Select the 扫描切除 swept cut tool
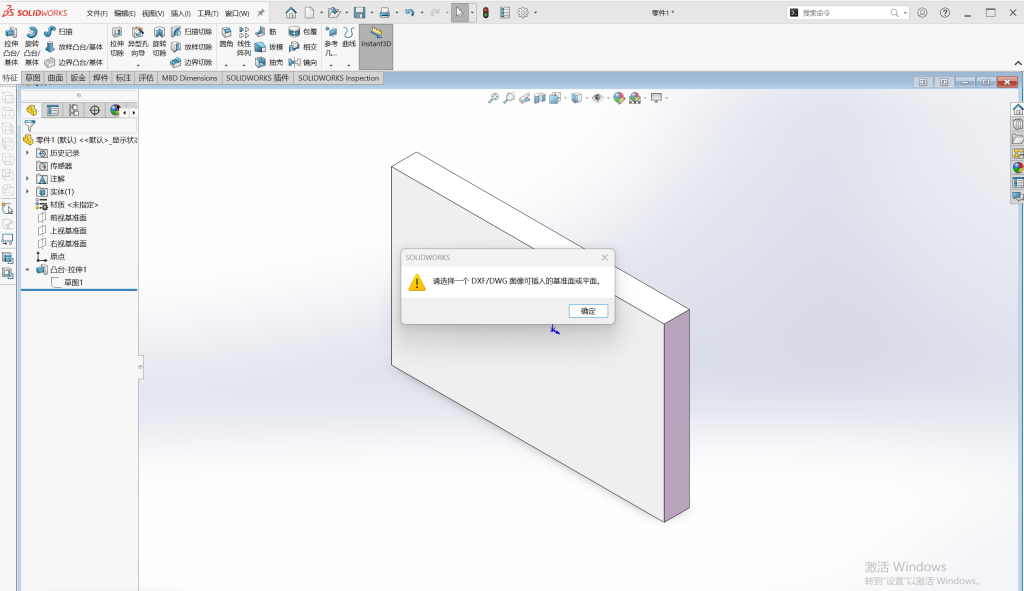Image resolution: width=1024 pixels, height=591 pixels. pyautogui.click(x=192, y=31)
